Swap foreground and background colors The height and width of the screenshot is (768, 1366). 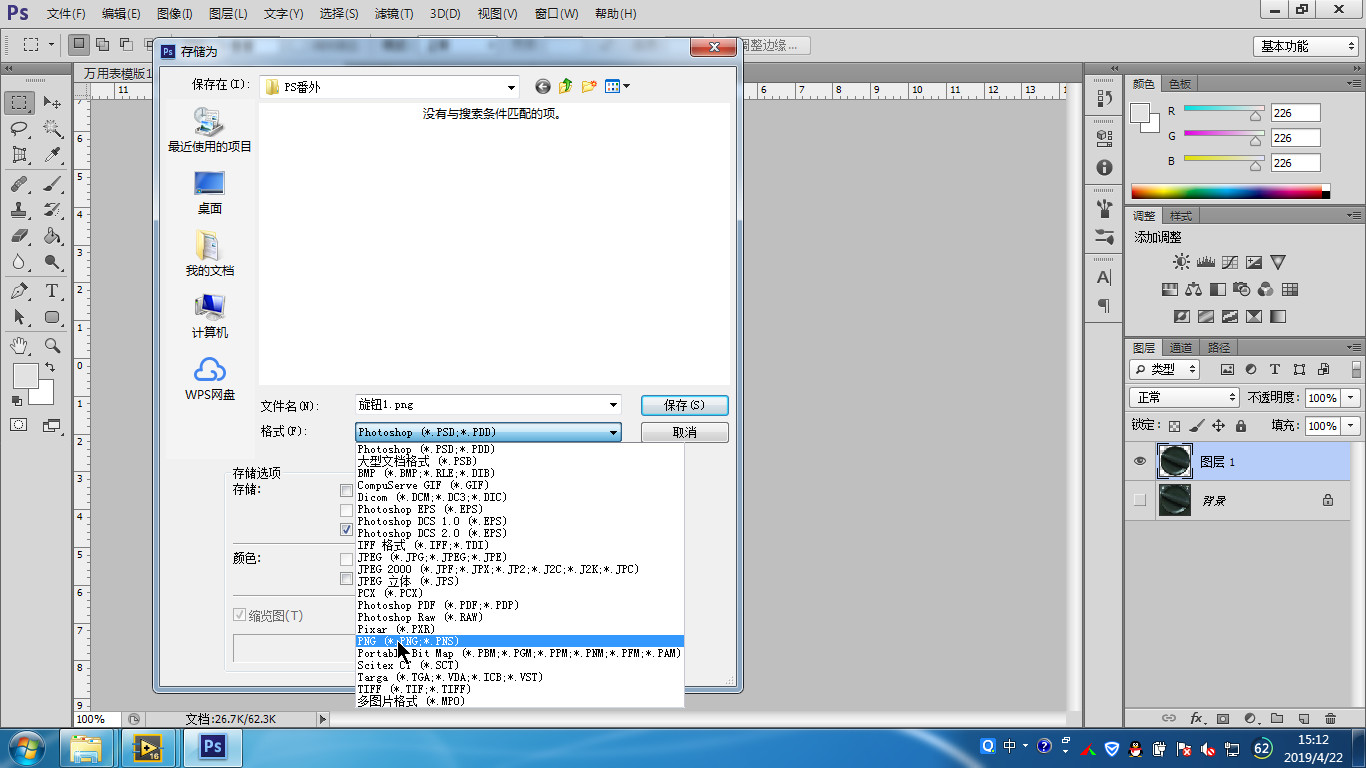click(50, 368)
